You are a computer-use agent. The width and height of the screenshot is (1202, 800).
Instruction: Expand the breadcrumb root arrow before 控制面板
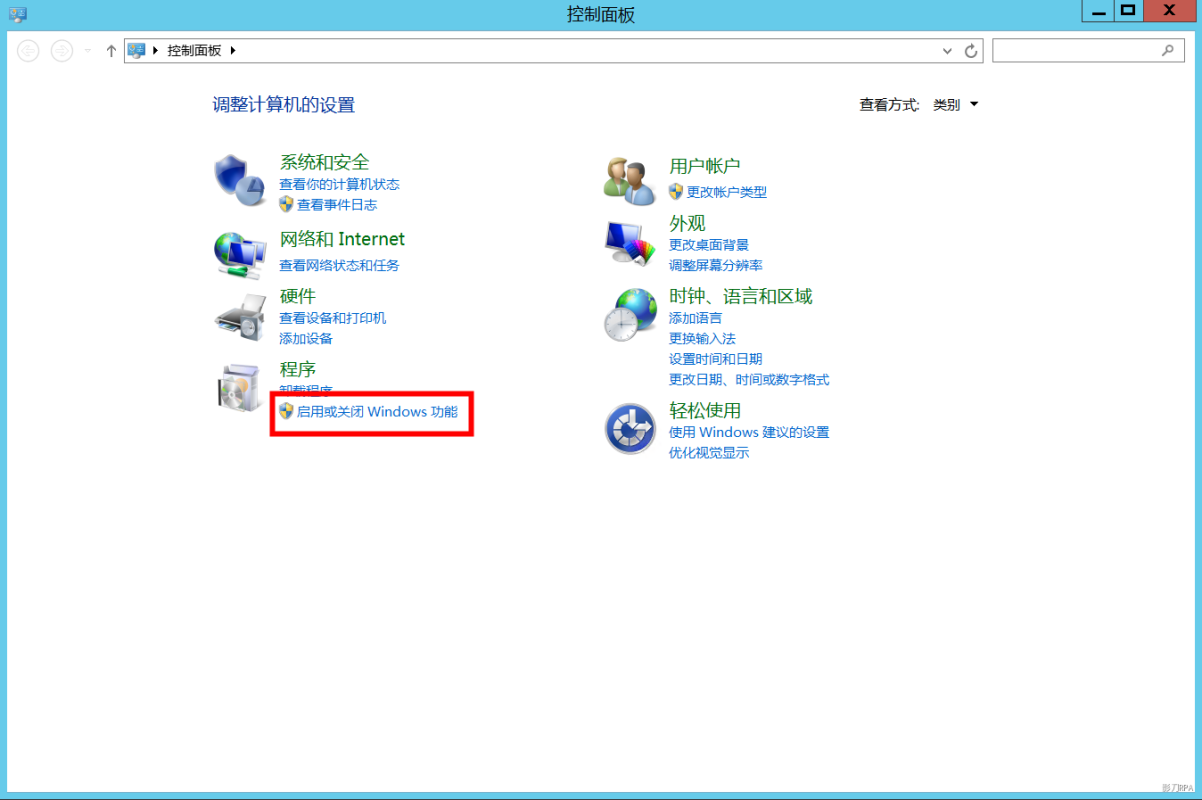click(156, 50)
